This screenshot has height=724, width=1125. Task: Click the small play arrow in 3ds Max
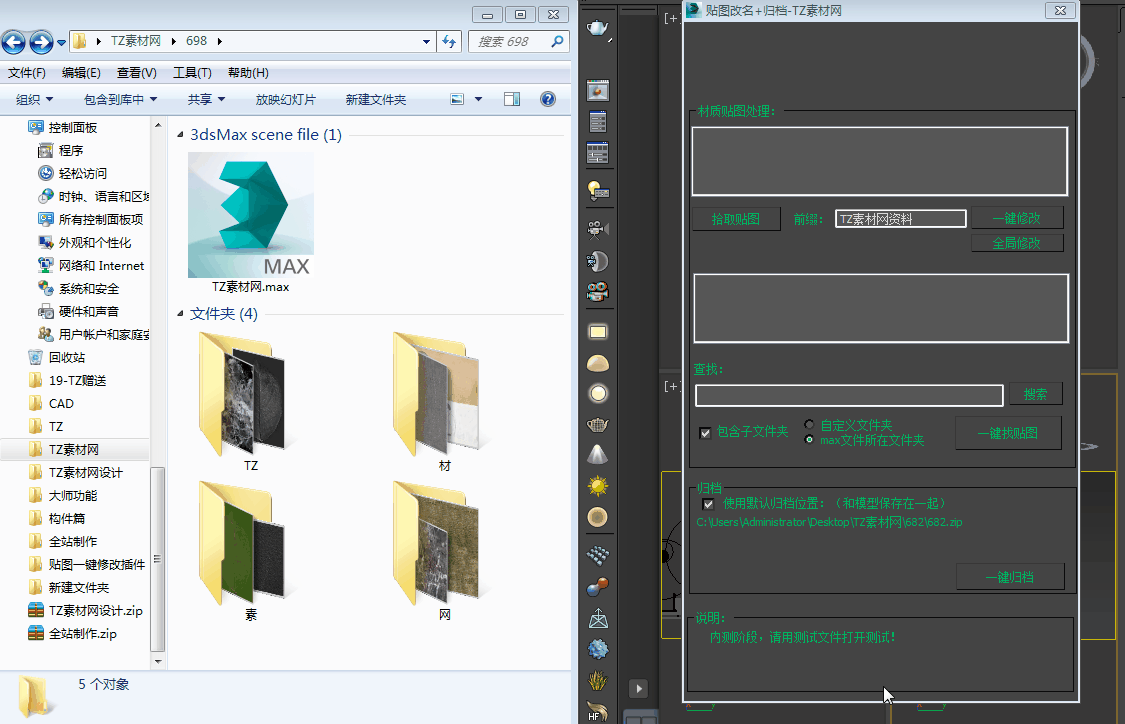coord(639,689)
